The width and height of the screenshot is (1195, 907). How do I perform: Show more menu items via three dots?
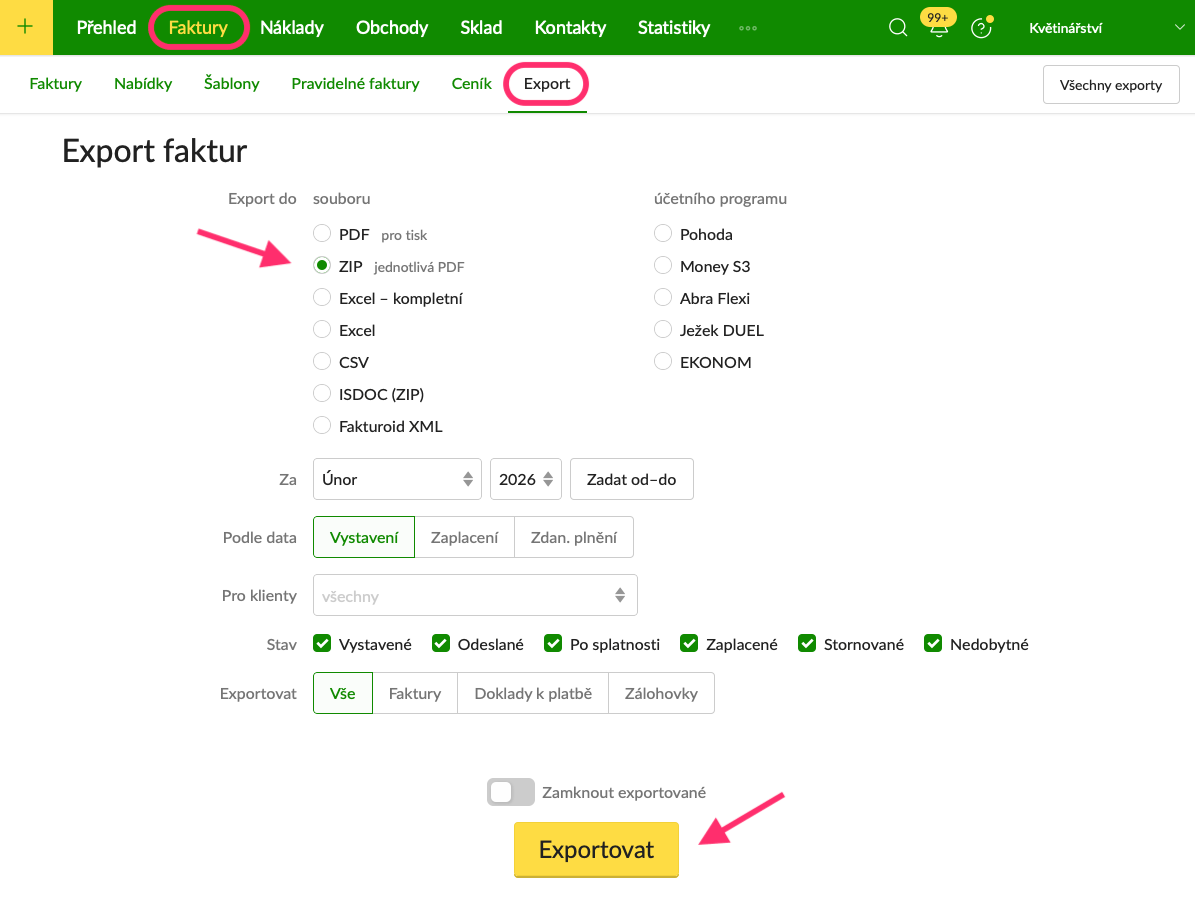coord(748,28)
